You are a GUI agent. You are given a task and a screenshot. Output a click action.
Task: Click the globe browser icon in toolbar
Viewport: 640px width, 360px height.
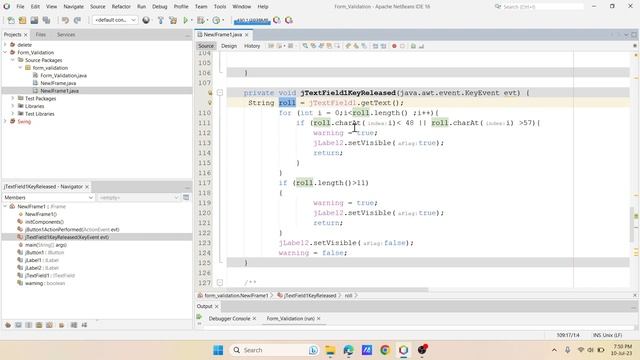click(x=146, y=20)
